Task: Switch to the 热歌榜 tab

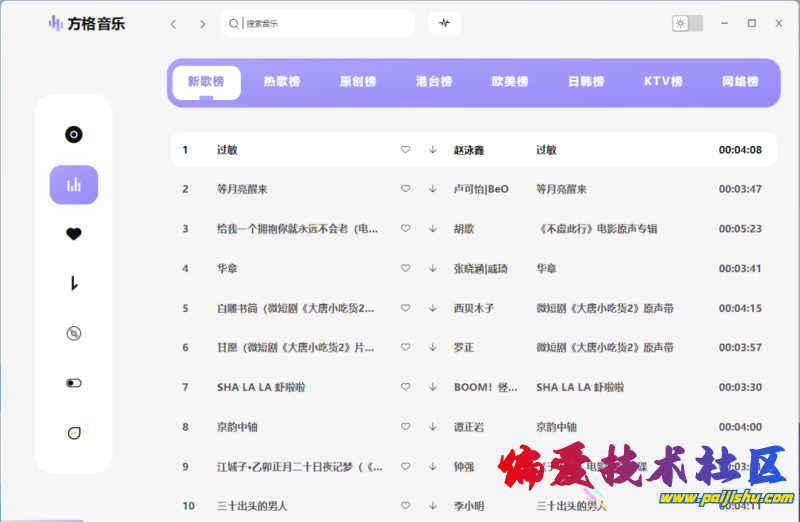Action: pyautogui.click(x=281, y=82)
